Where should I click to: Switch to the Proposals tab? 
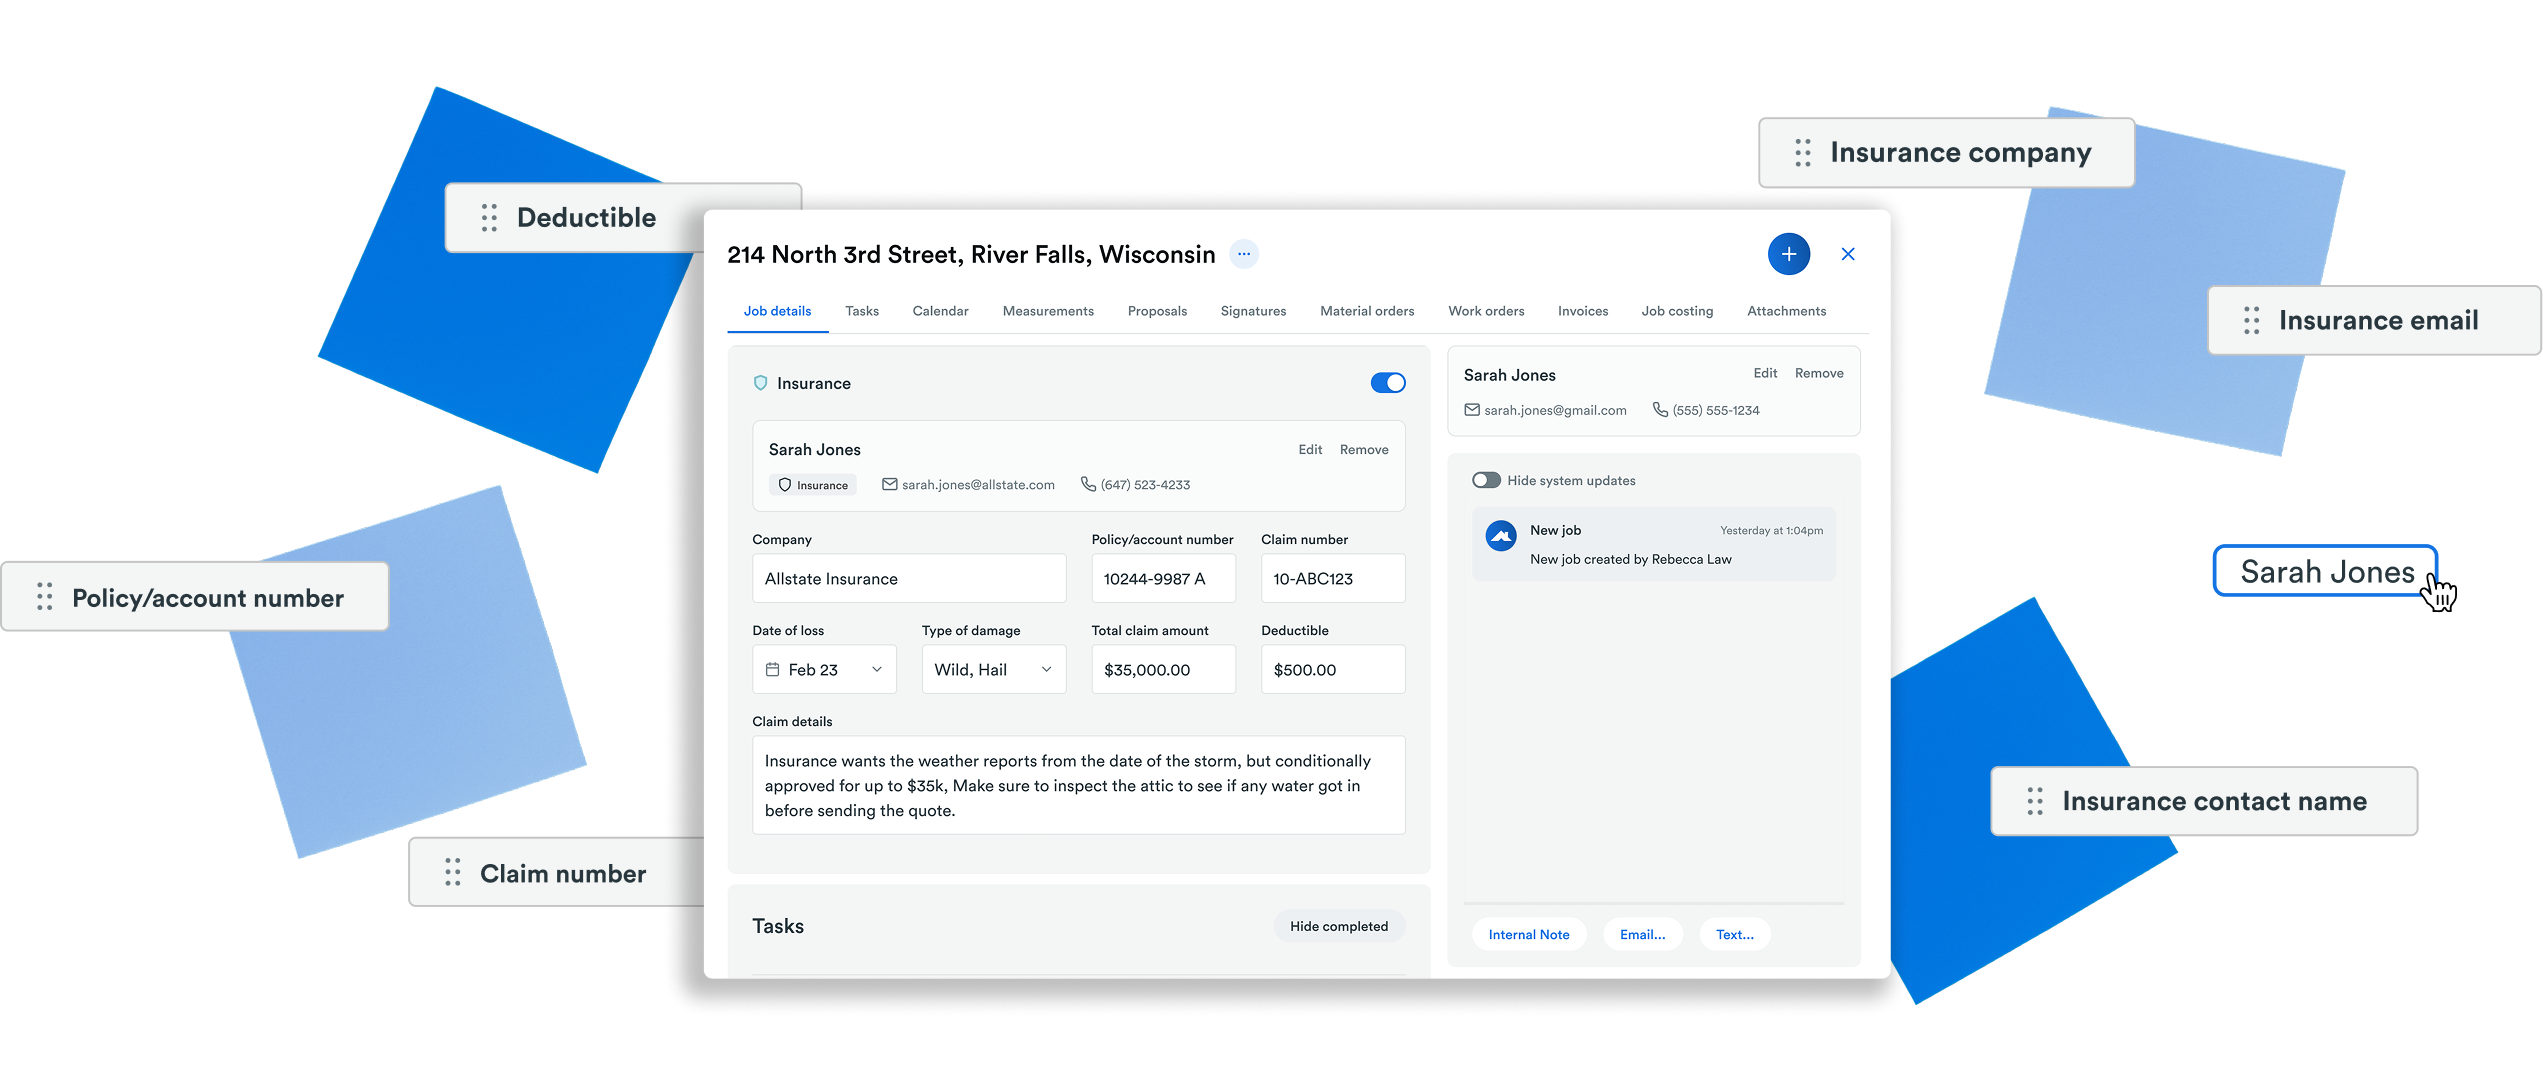[1157, 311]
